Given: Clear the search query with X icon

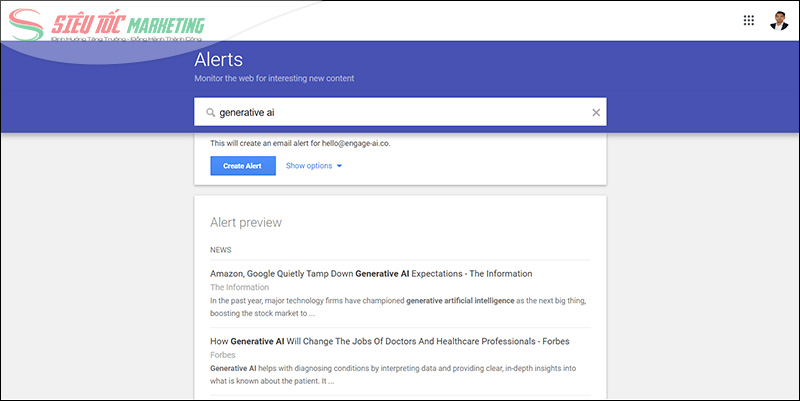Looking at the screenshot, I should point(596,113).
